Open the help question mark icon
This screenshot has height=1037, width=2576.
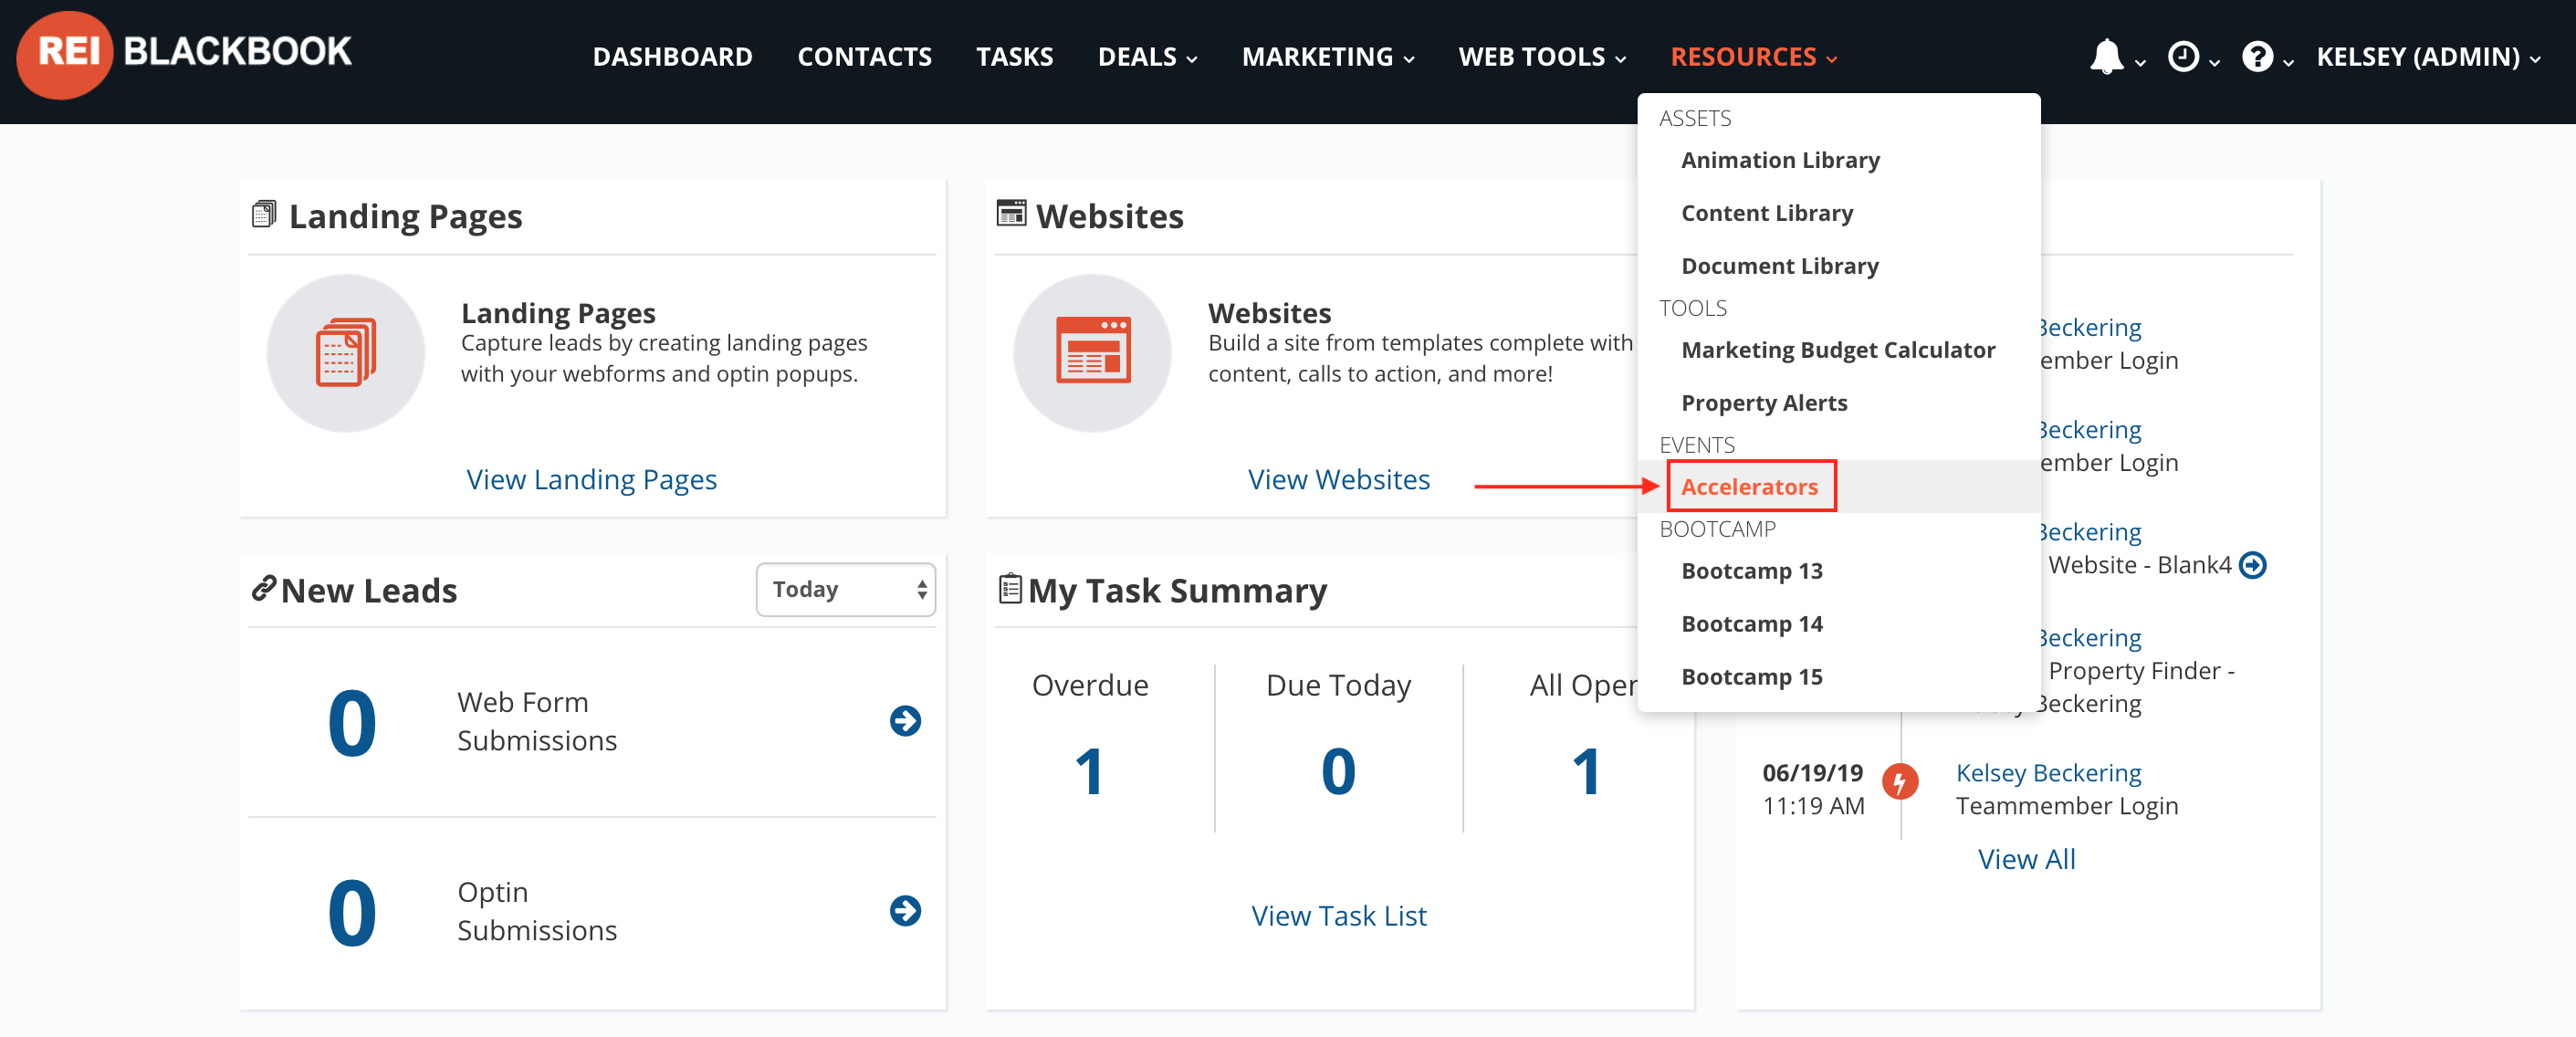click(2256, 57)
